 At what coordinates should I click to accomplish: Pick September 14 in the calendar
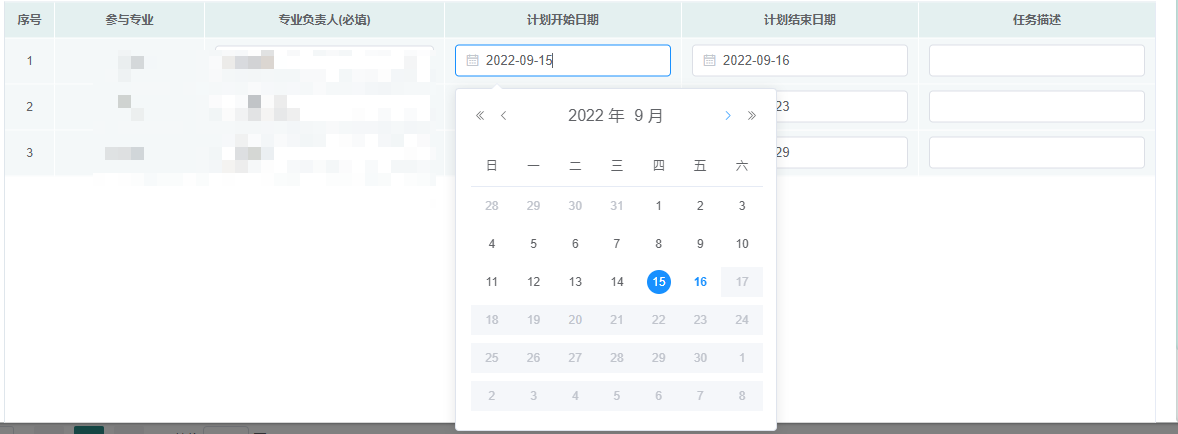(617, 282)
